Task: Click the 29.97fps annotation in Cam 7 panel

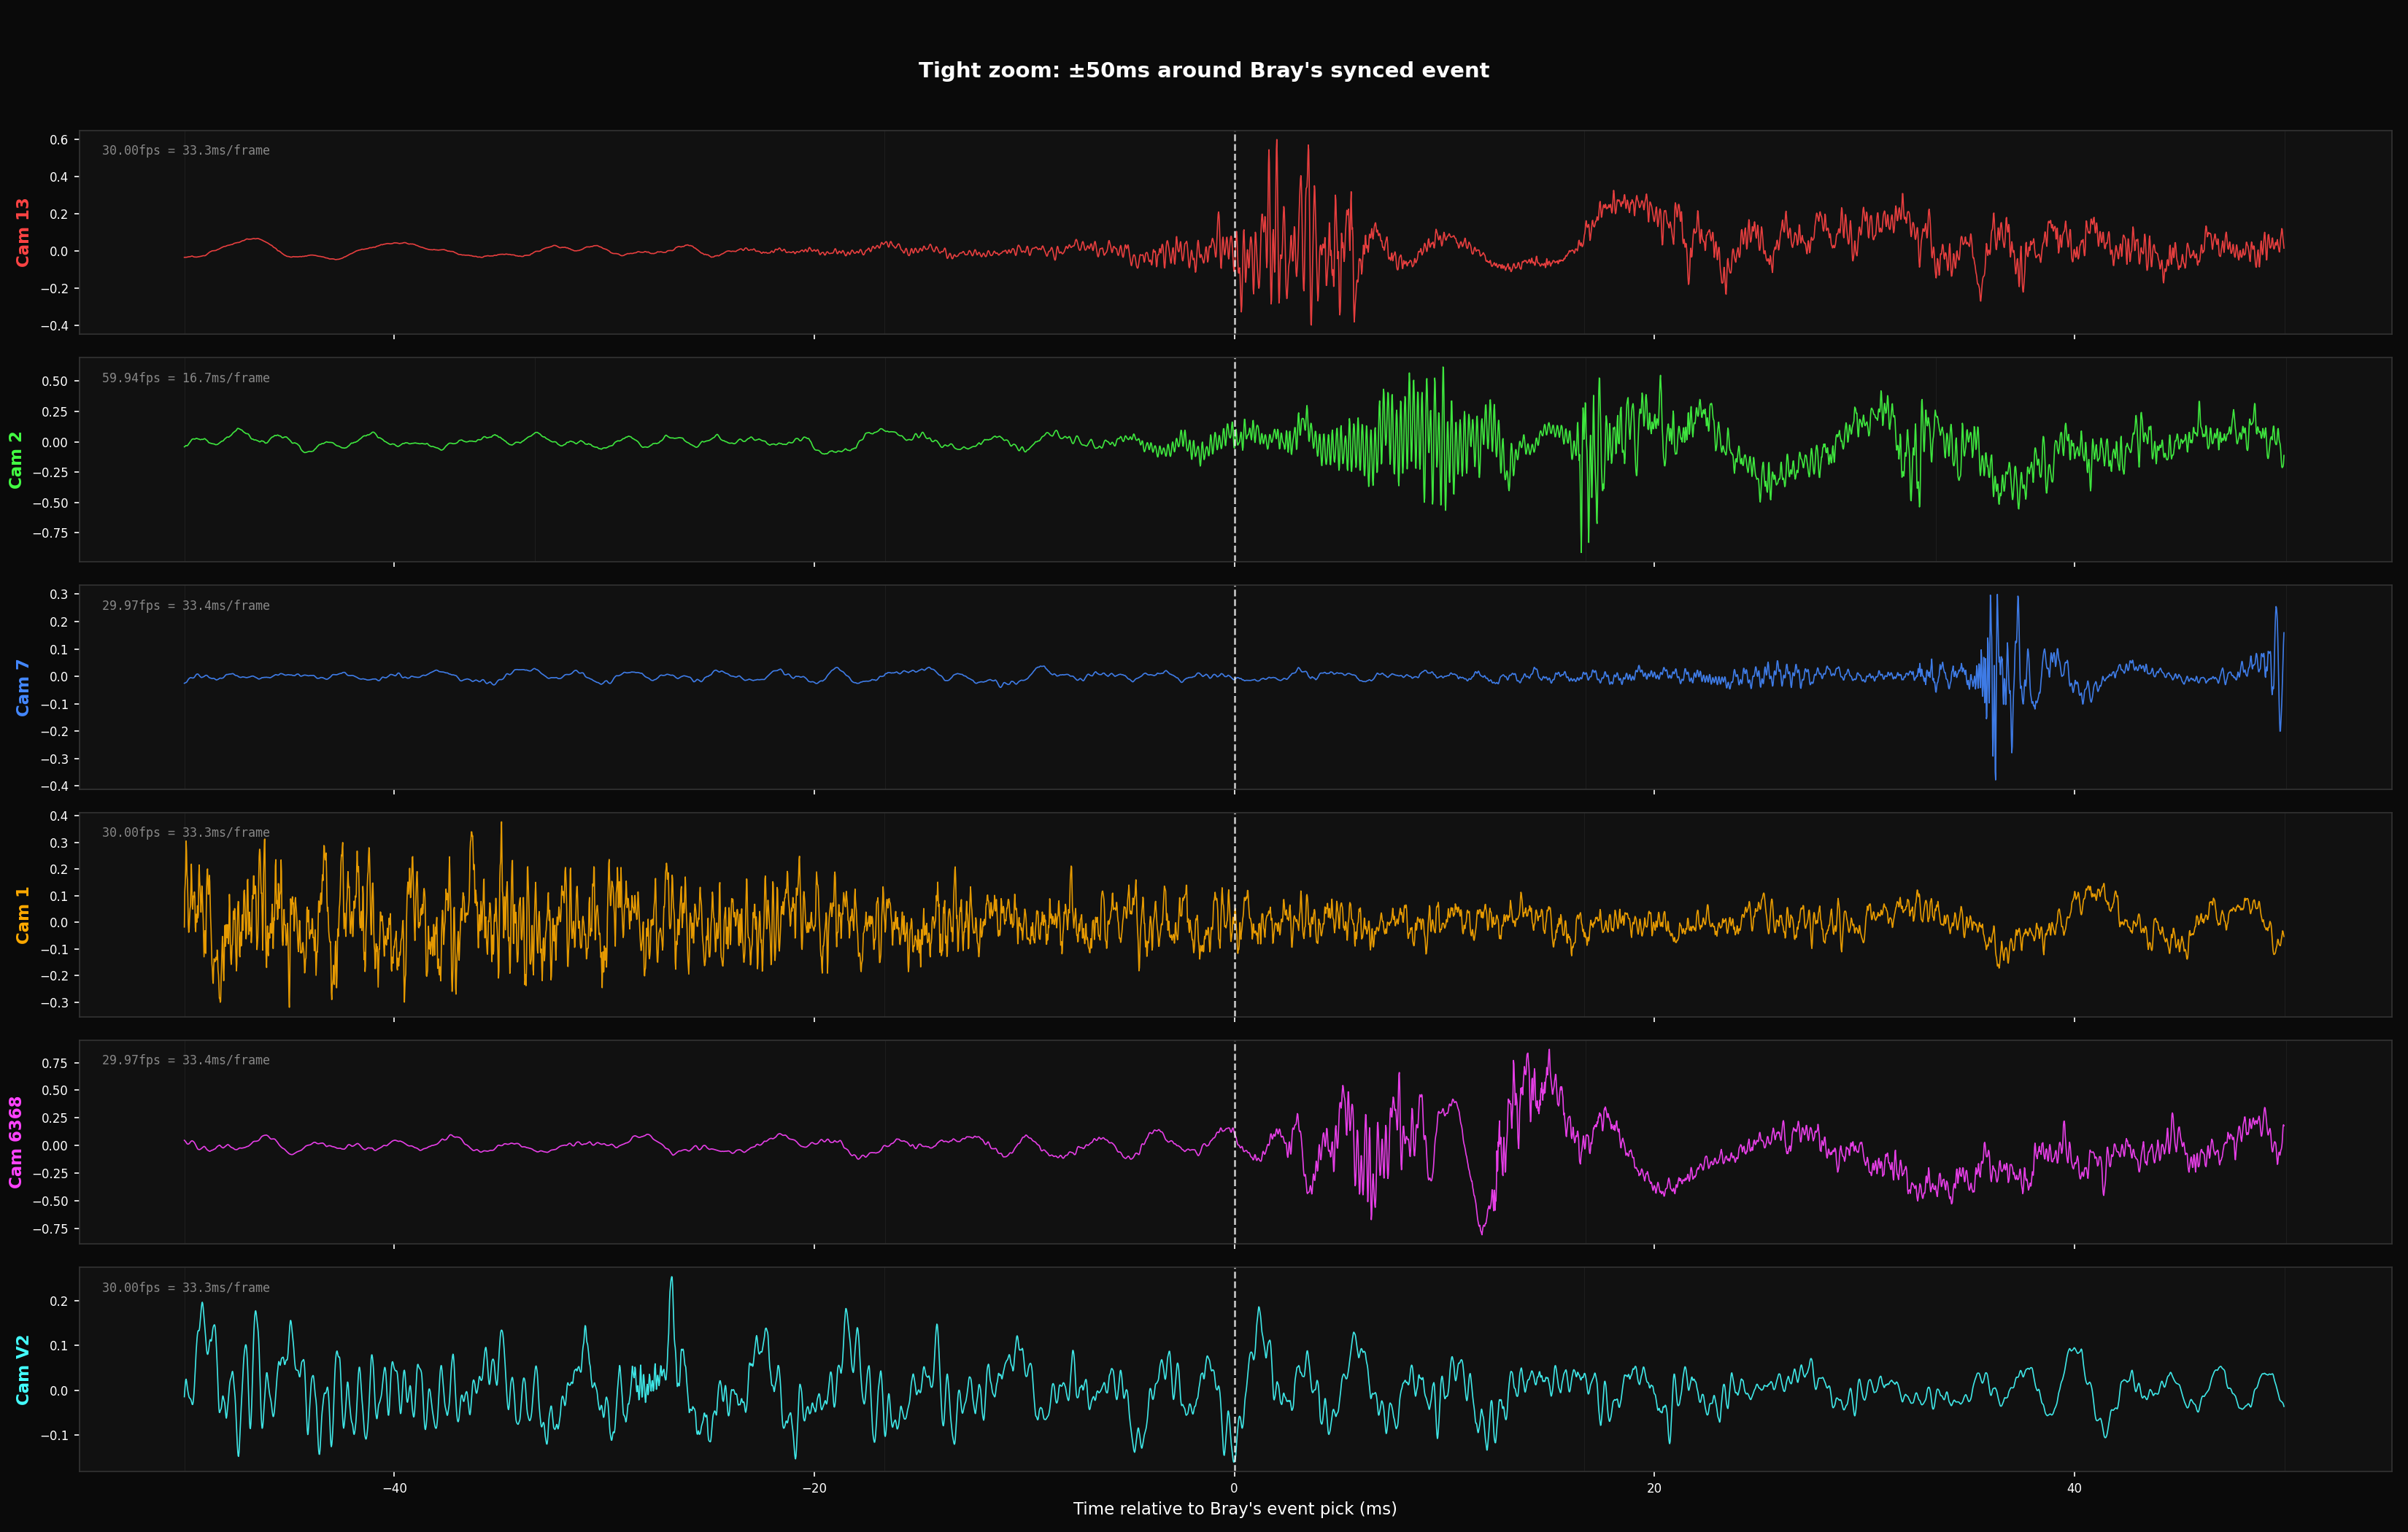Action: click(x=185, y=605)
